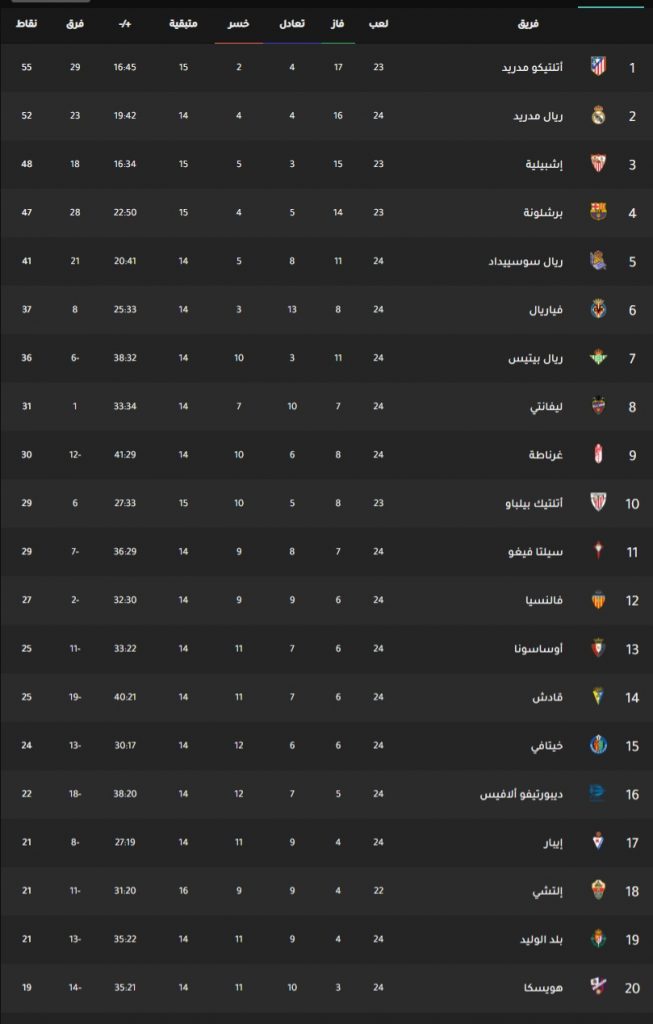Click the فريق team column header
Screen dimensions: 653x1024
pyautogui.click(x=528, y=24)
